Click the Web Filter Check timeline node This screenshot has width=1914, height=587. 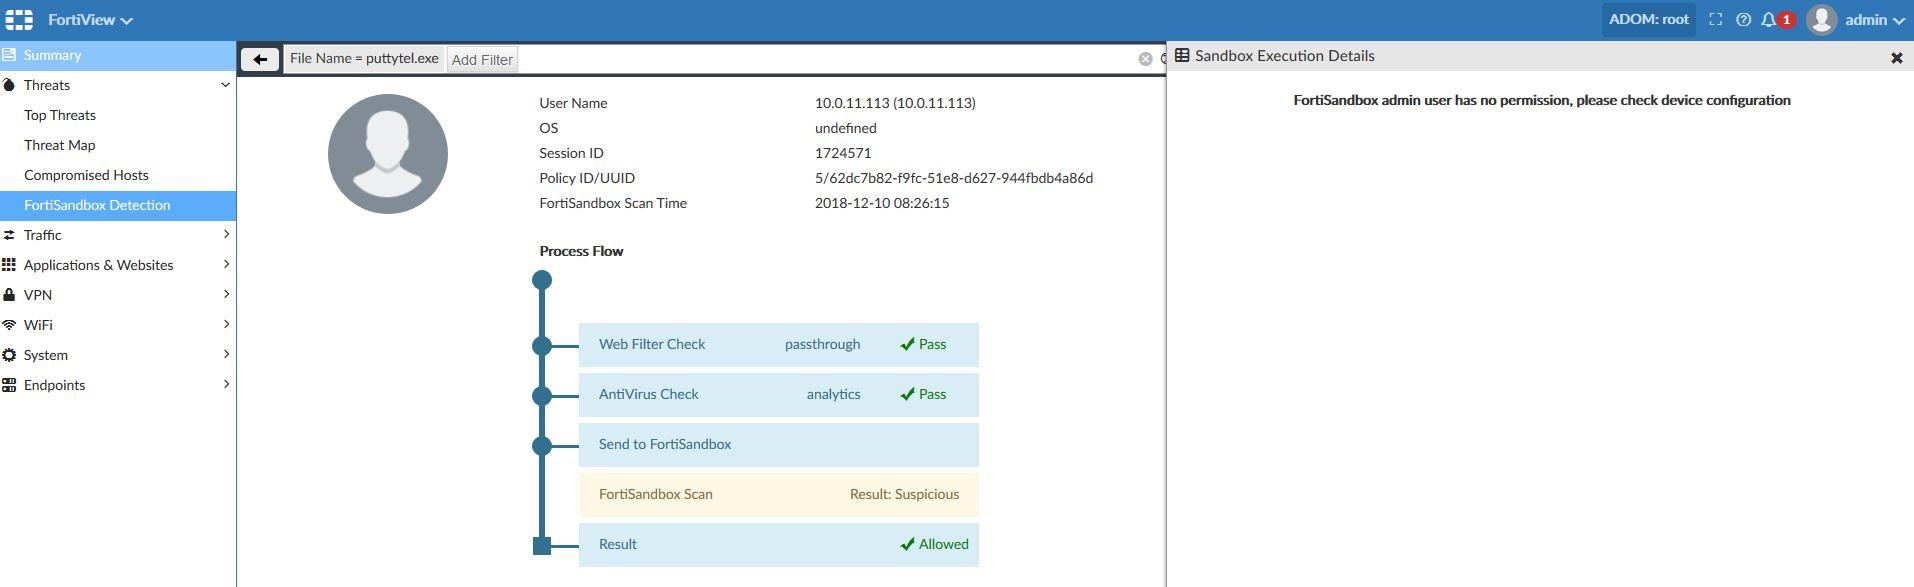542,346
